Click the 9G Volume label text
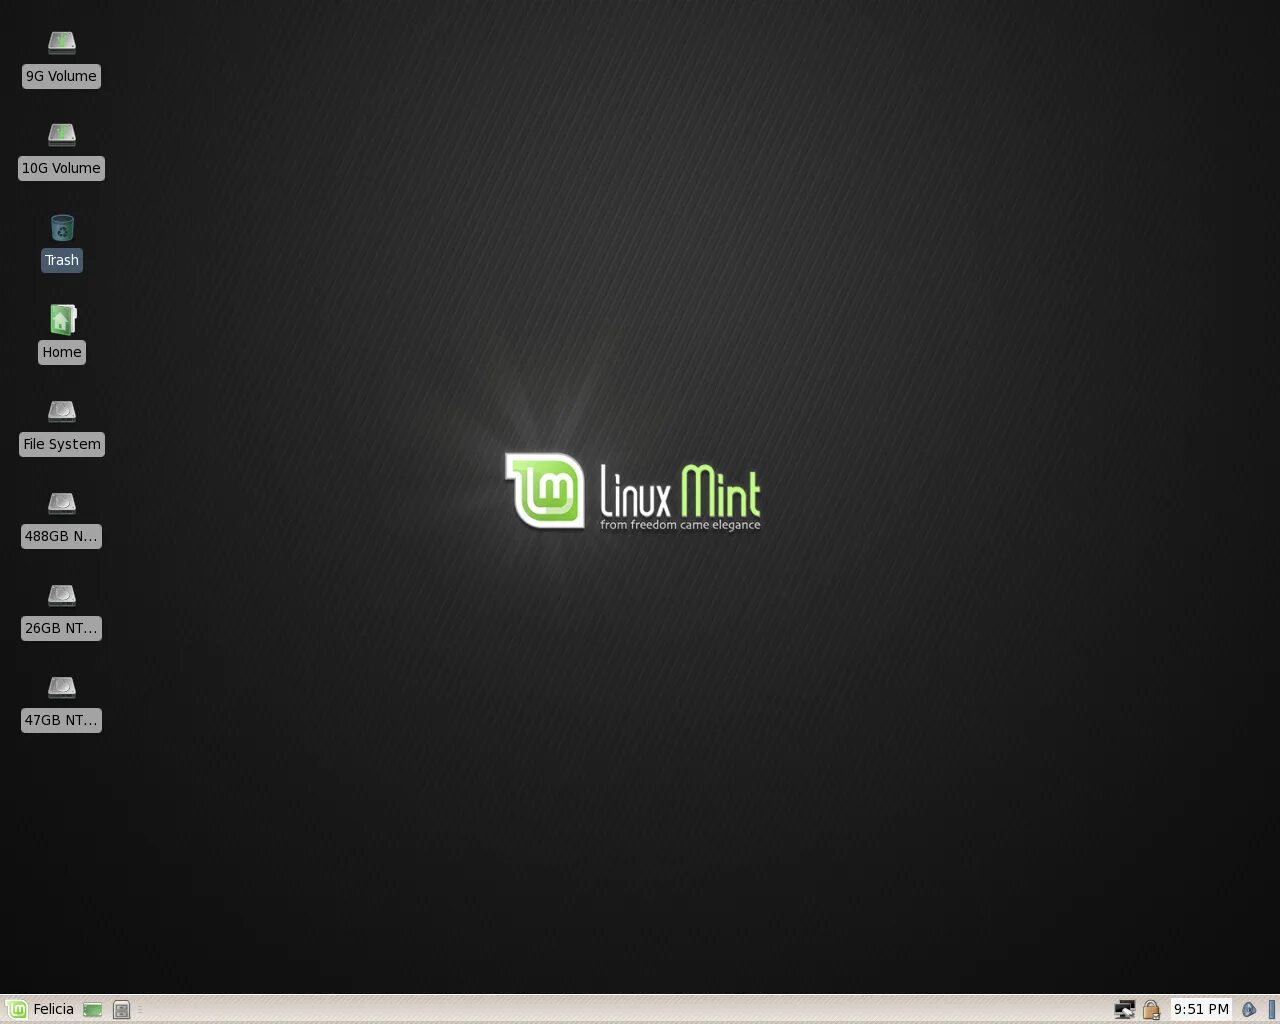 (x=61, y=76)
